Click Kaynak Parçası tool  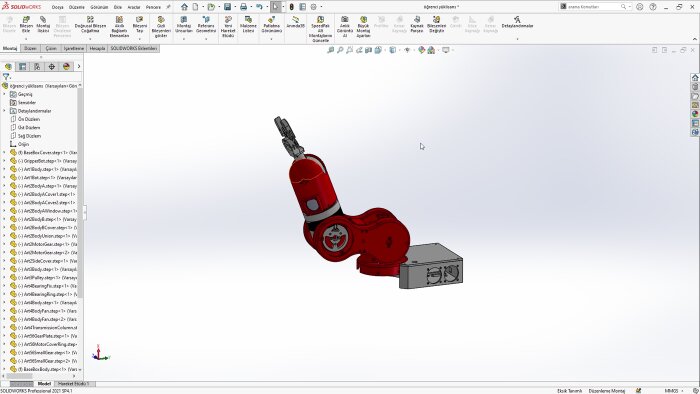pos(417,25)
